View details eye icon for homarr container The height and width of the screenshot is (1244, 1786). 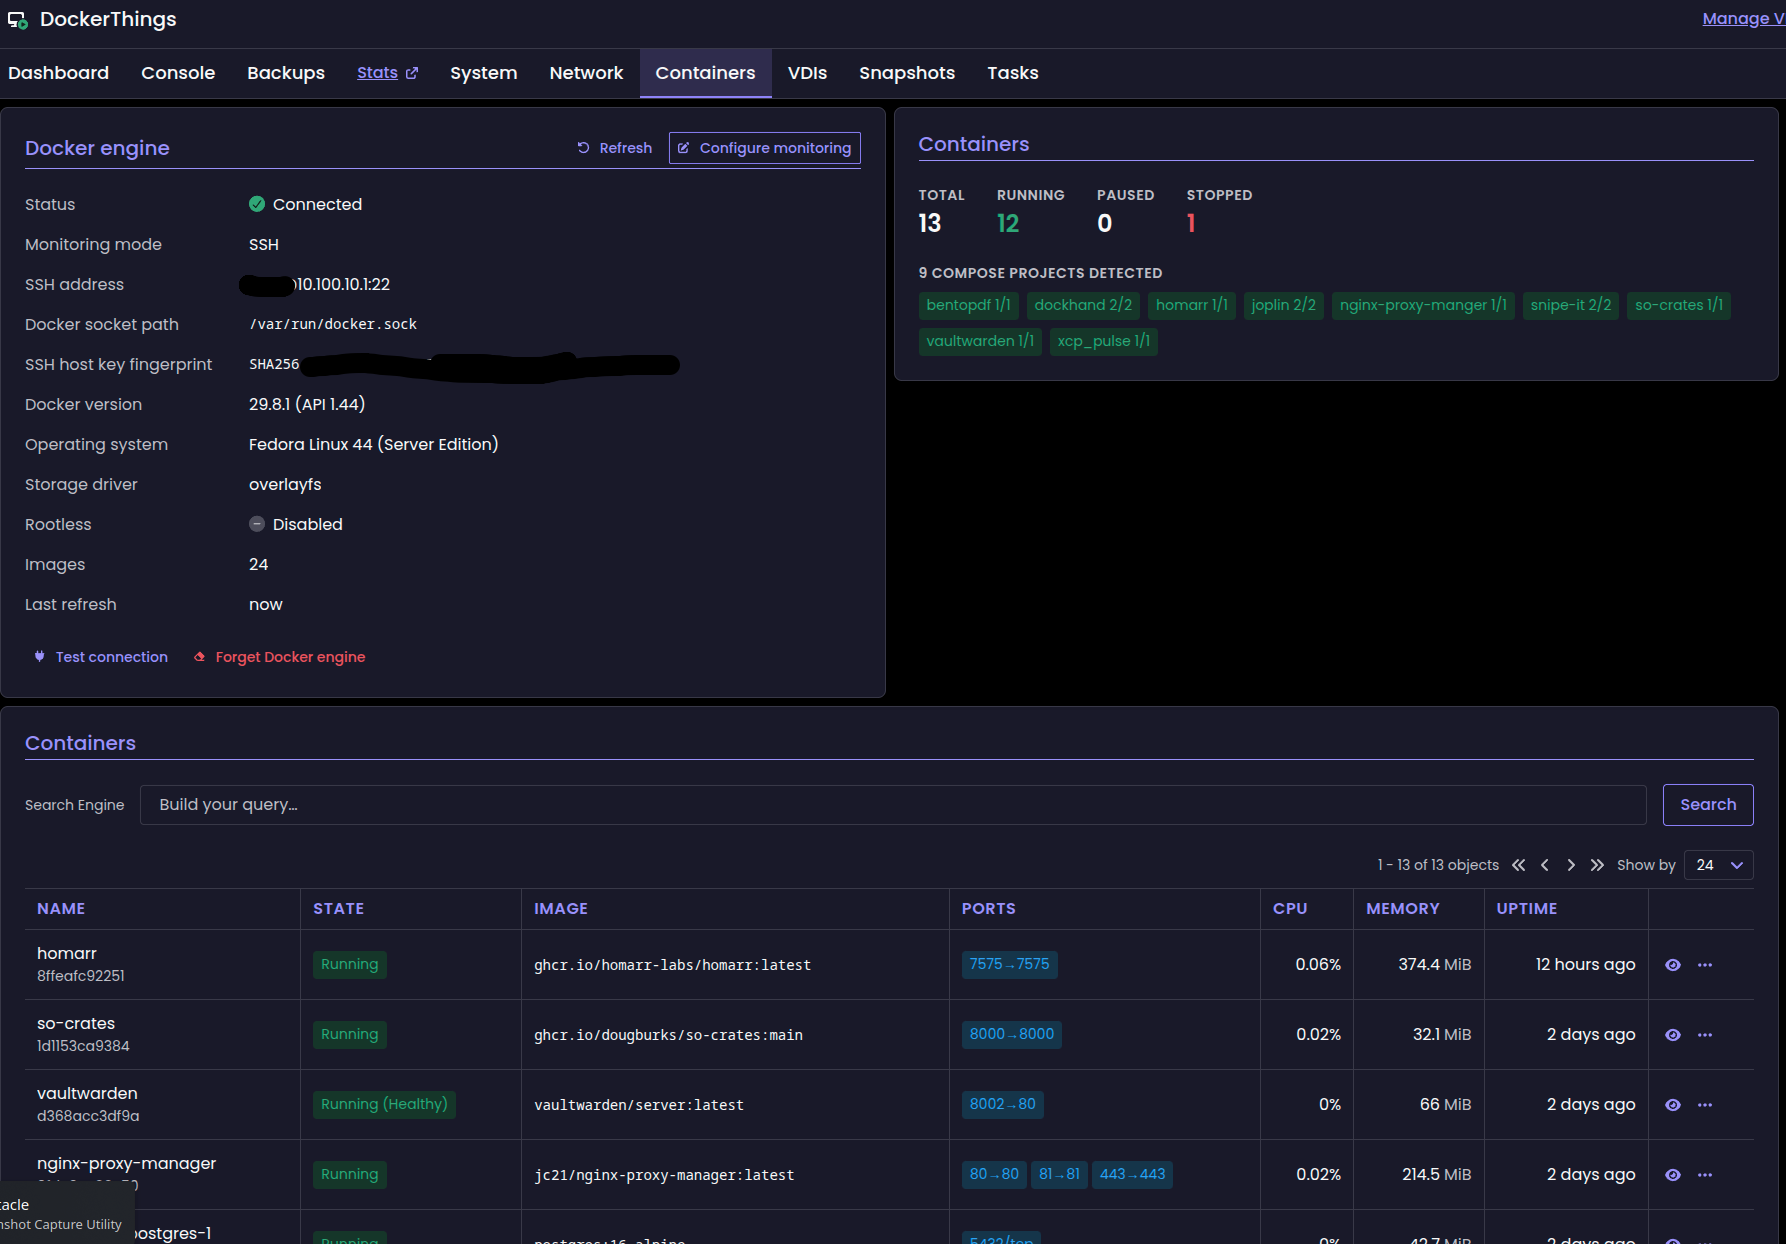click(x=1672, y=965)
